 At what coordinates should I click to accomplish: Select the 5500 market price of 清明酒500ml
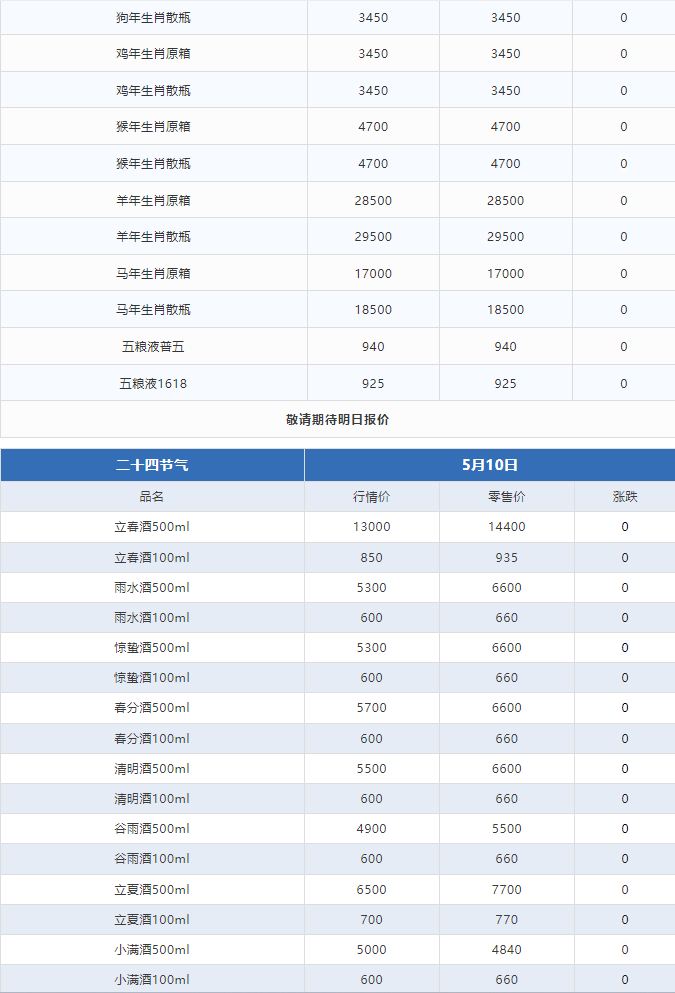click(372, 769)
